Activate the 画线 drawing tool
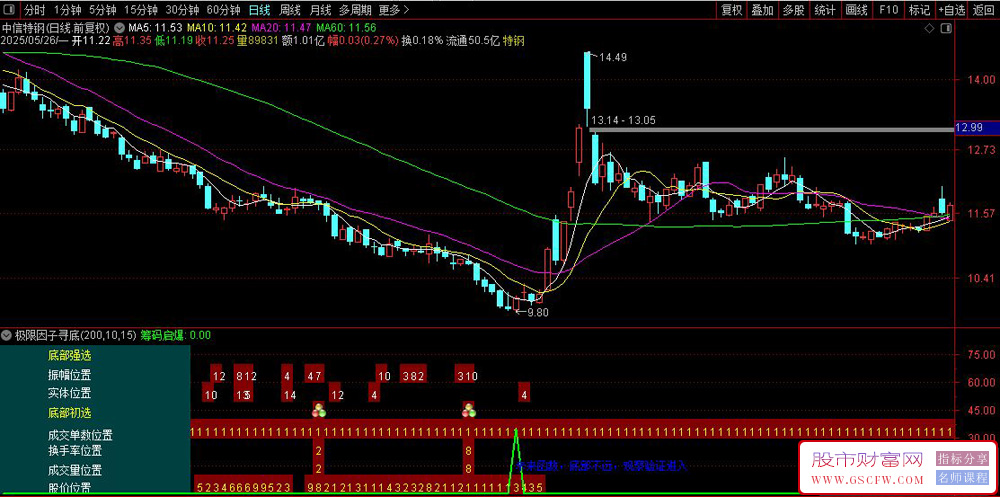This screenshot has height=497, width=1000. (x=856, y=10)
